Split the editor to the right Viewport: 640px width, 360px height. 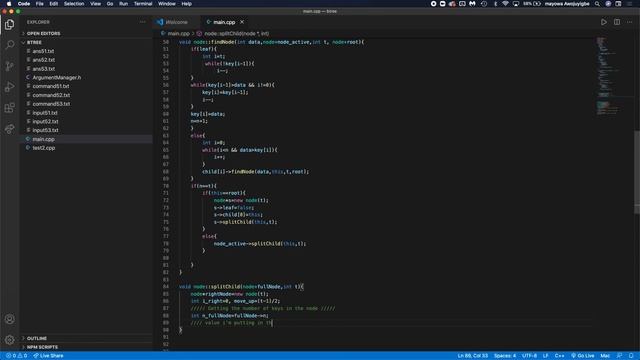pos(617,22)
